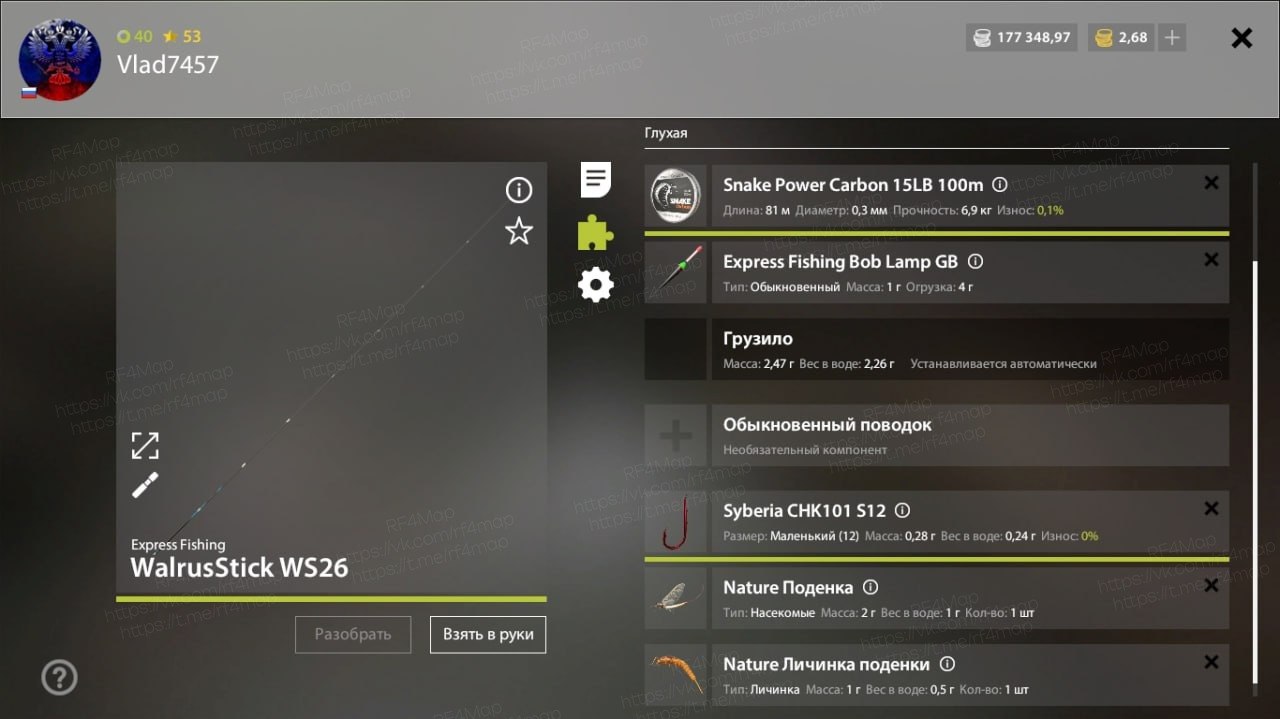
Task: Select the green puzzle components tab
Action: (x=596, y=233)
